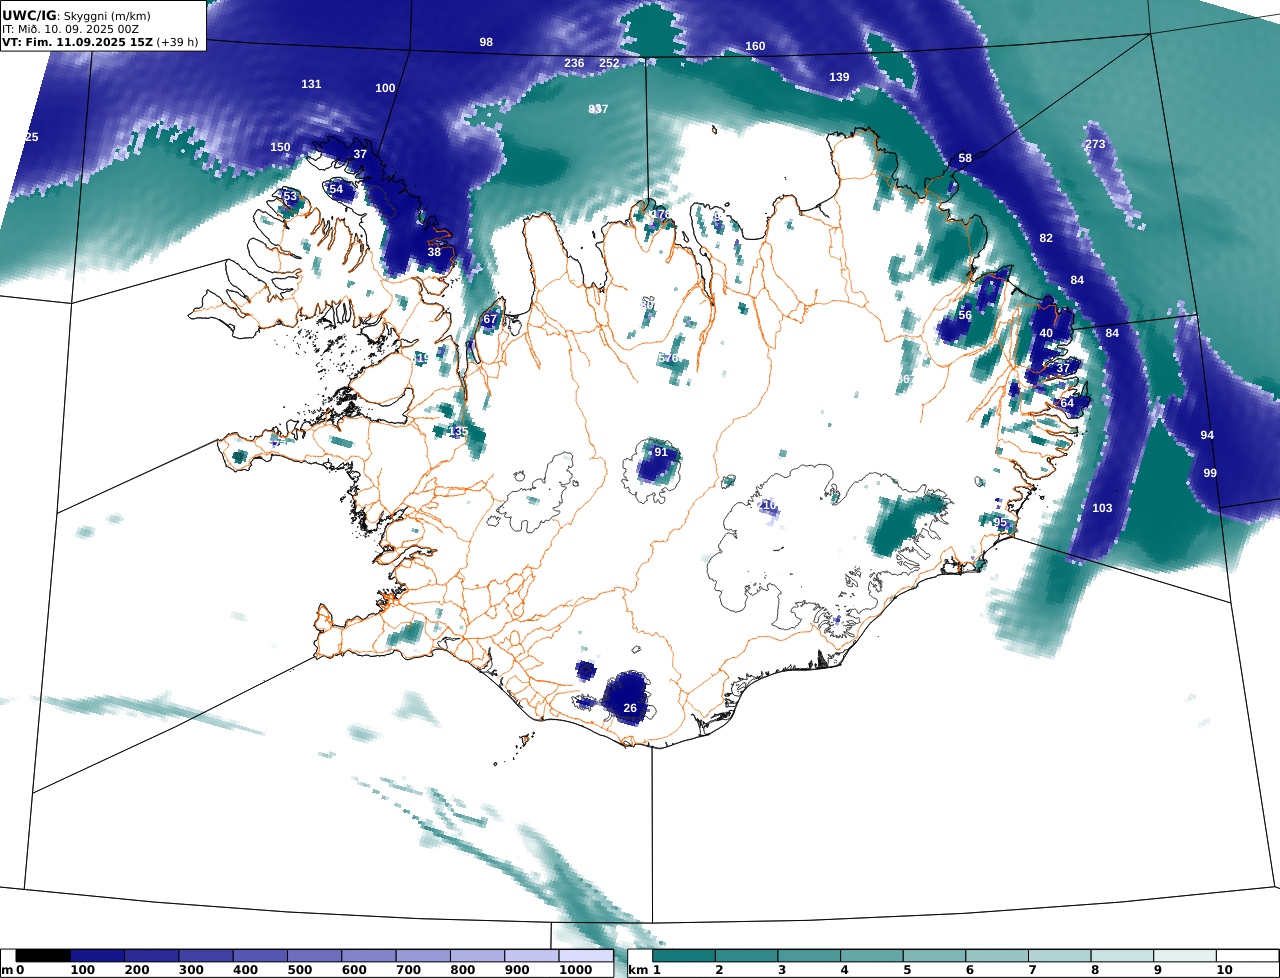The height and width of the screenshot is (978, 1280).
Task: Click the value 273 in the northeast
Action: click(x=1095, y=144)
